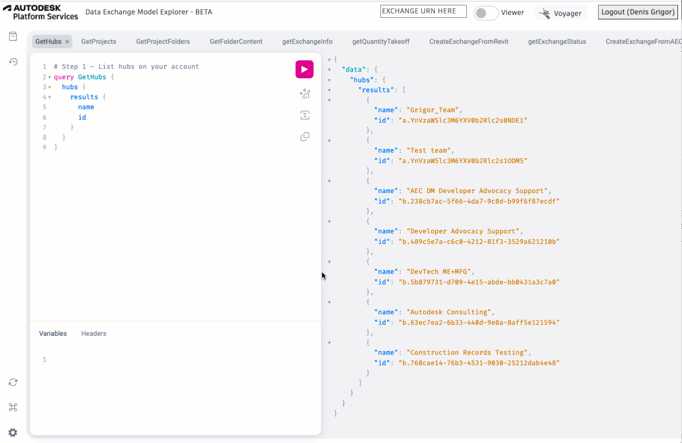Image resolution: width=682 pixels, height=443 pixels.
Task: Toggle the Viewer switch
Action: click(x=485, y=13)
